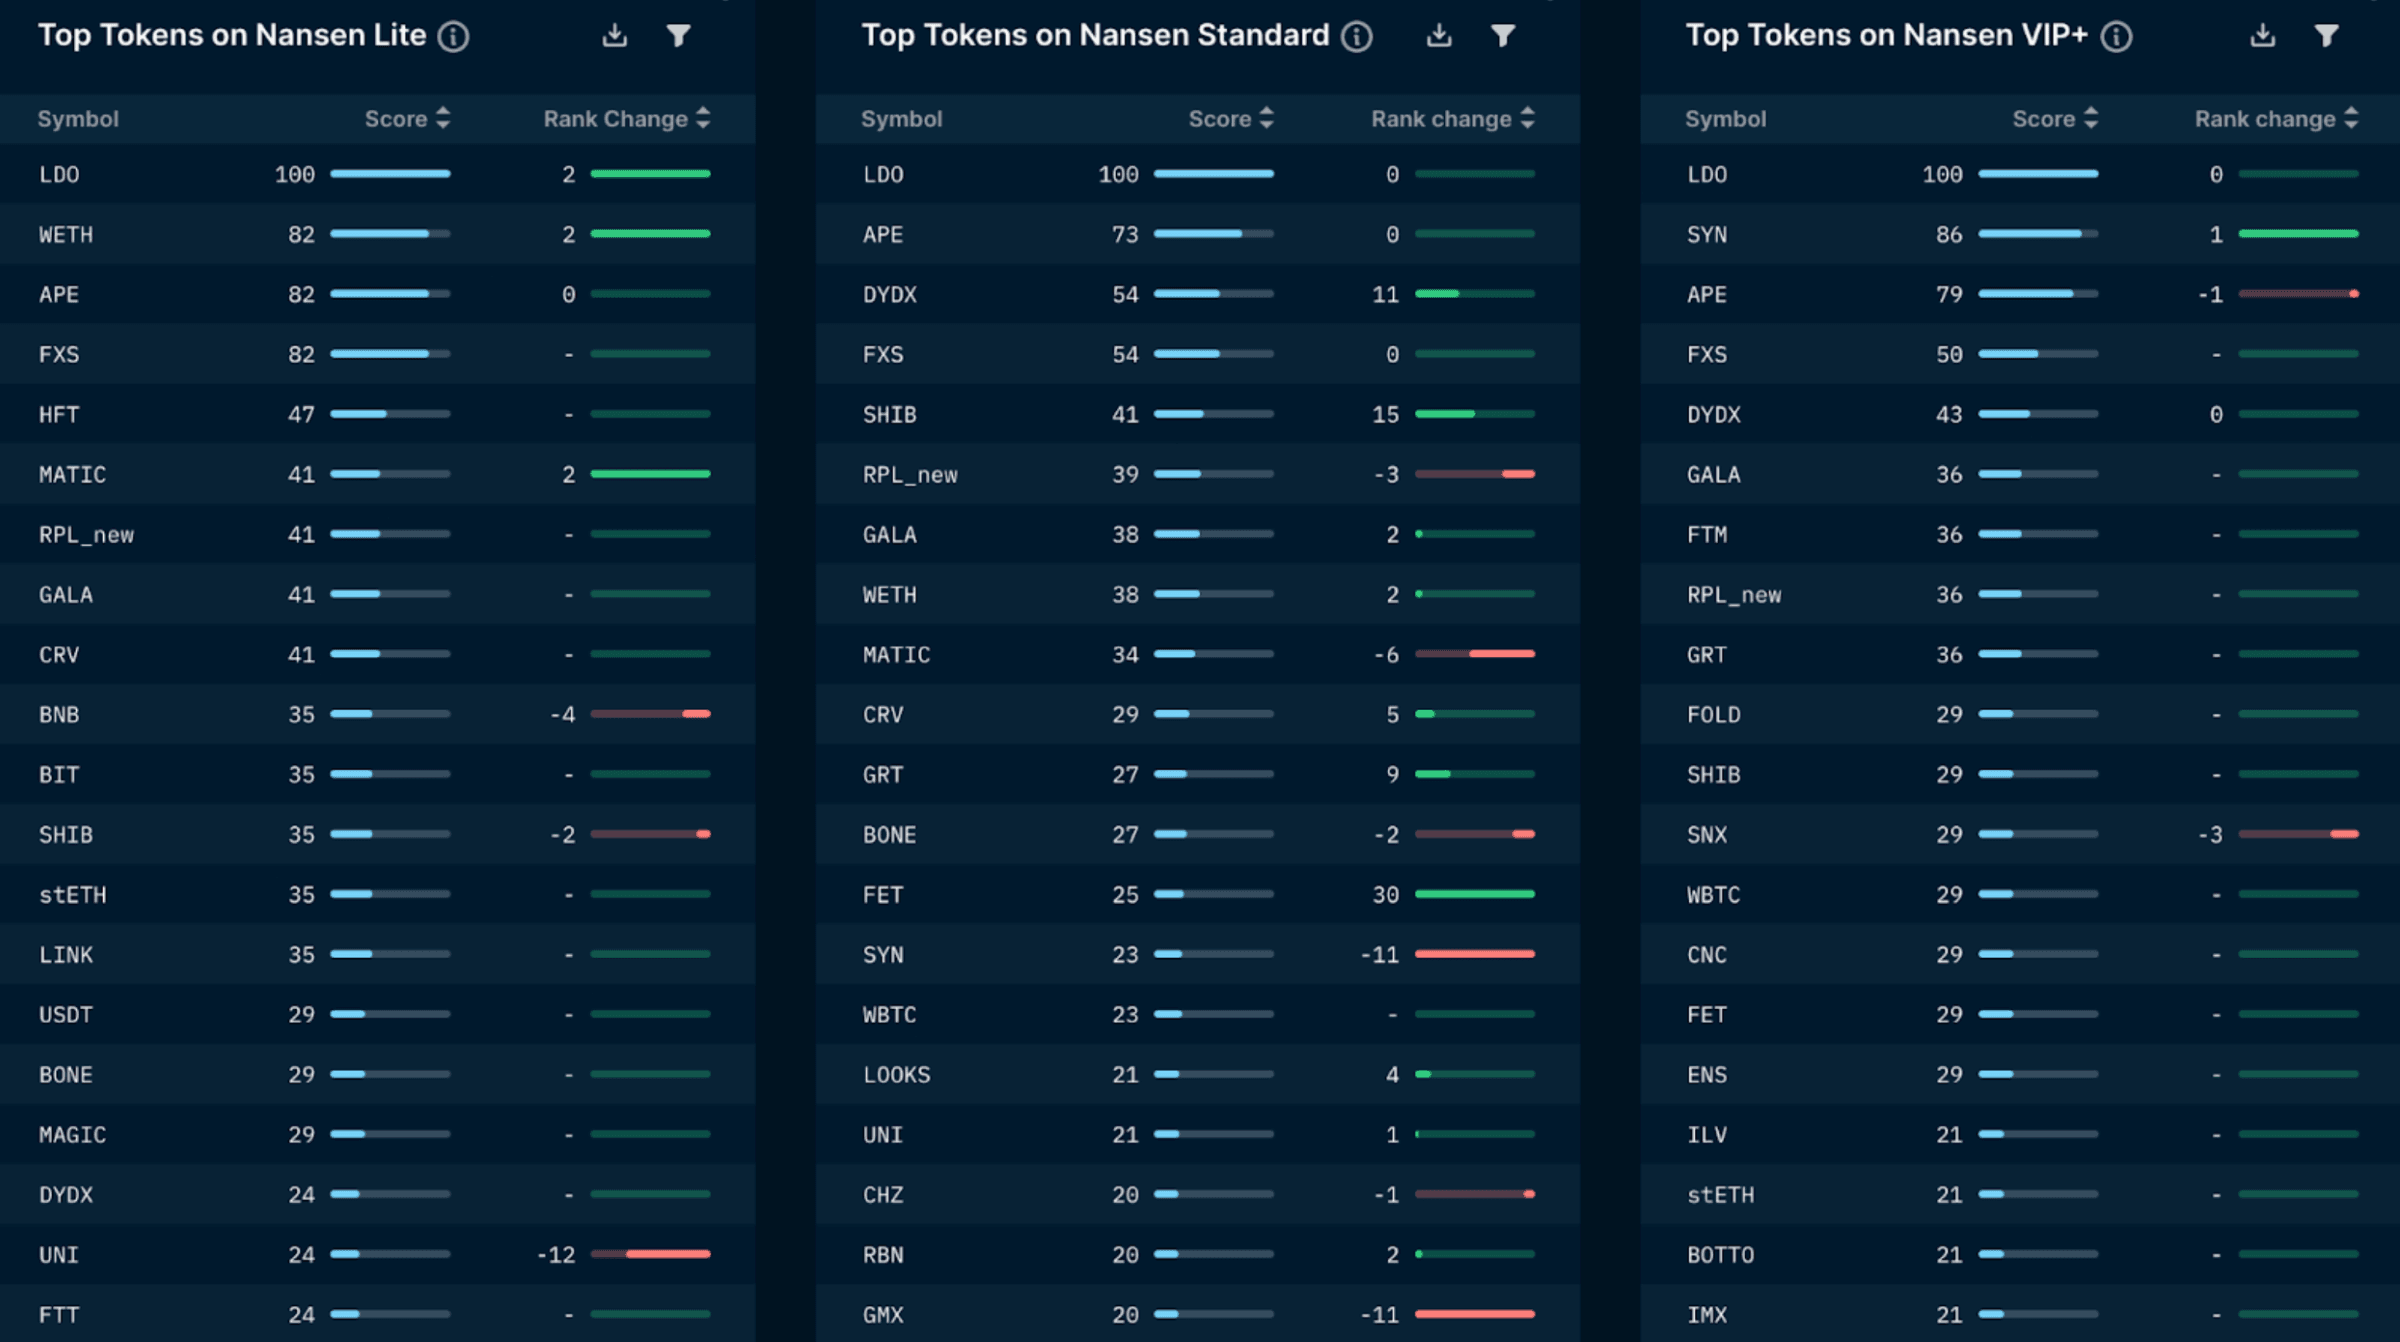Show info tooltip for Nansen Standard panel
This screenshot has width=2400, height=1342.
1357,37
